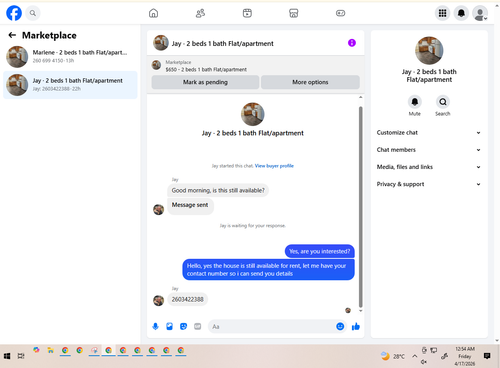The image size is (500, 368).
Task: Open Facebook search magnifier
Action: (x=33, y=13)
